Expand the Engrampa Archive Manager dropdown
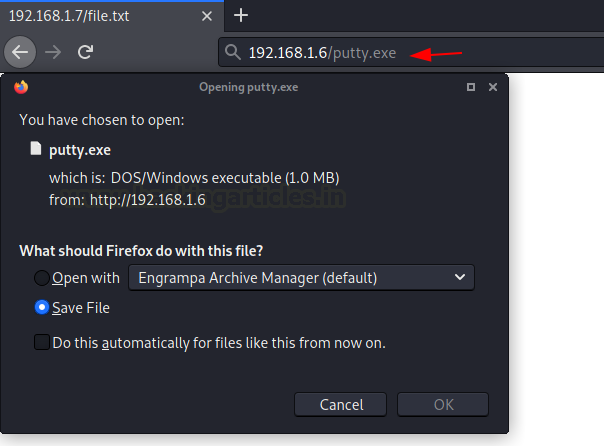This screenshot has height=446, width=604. [301, 278]
